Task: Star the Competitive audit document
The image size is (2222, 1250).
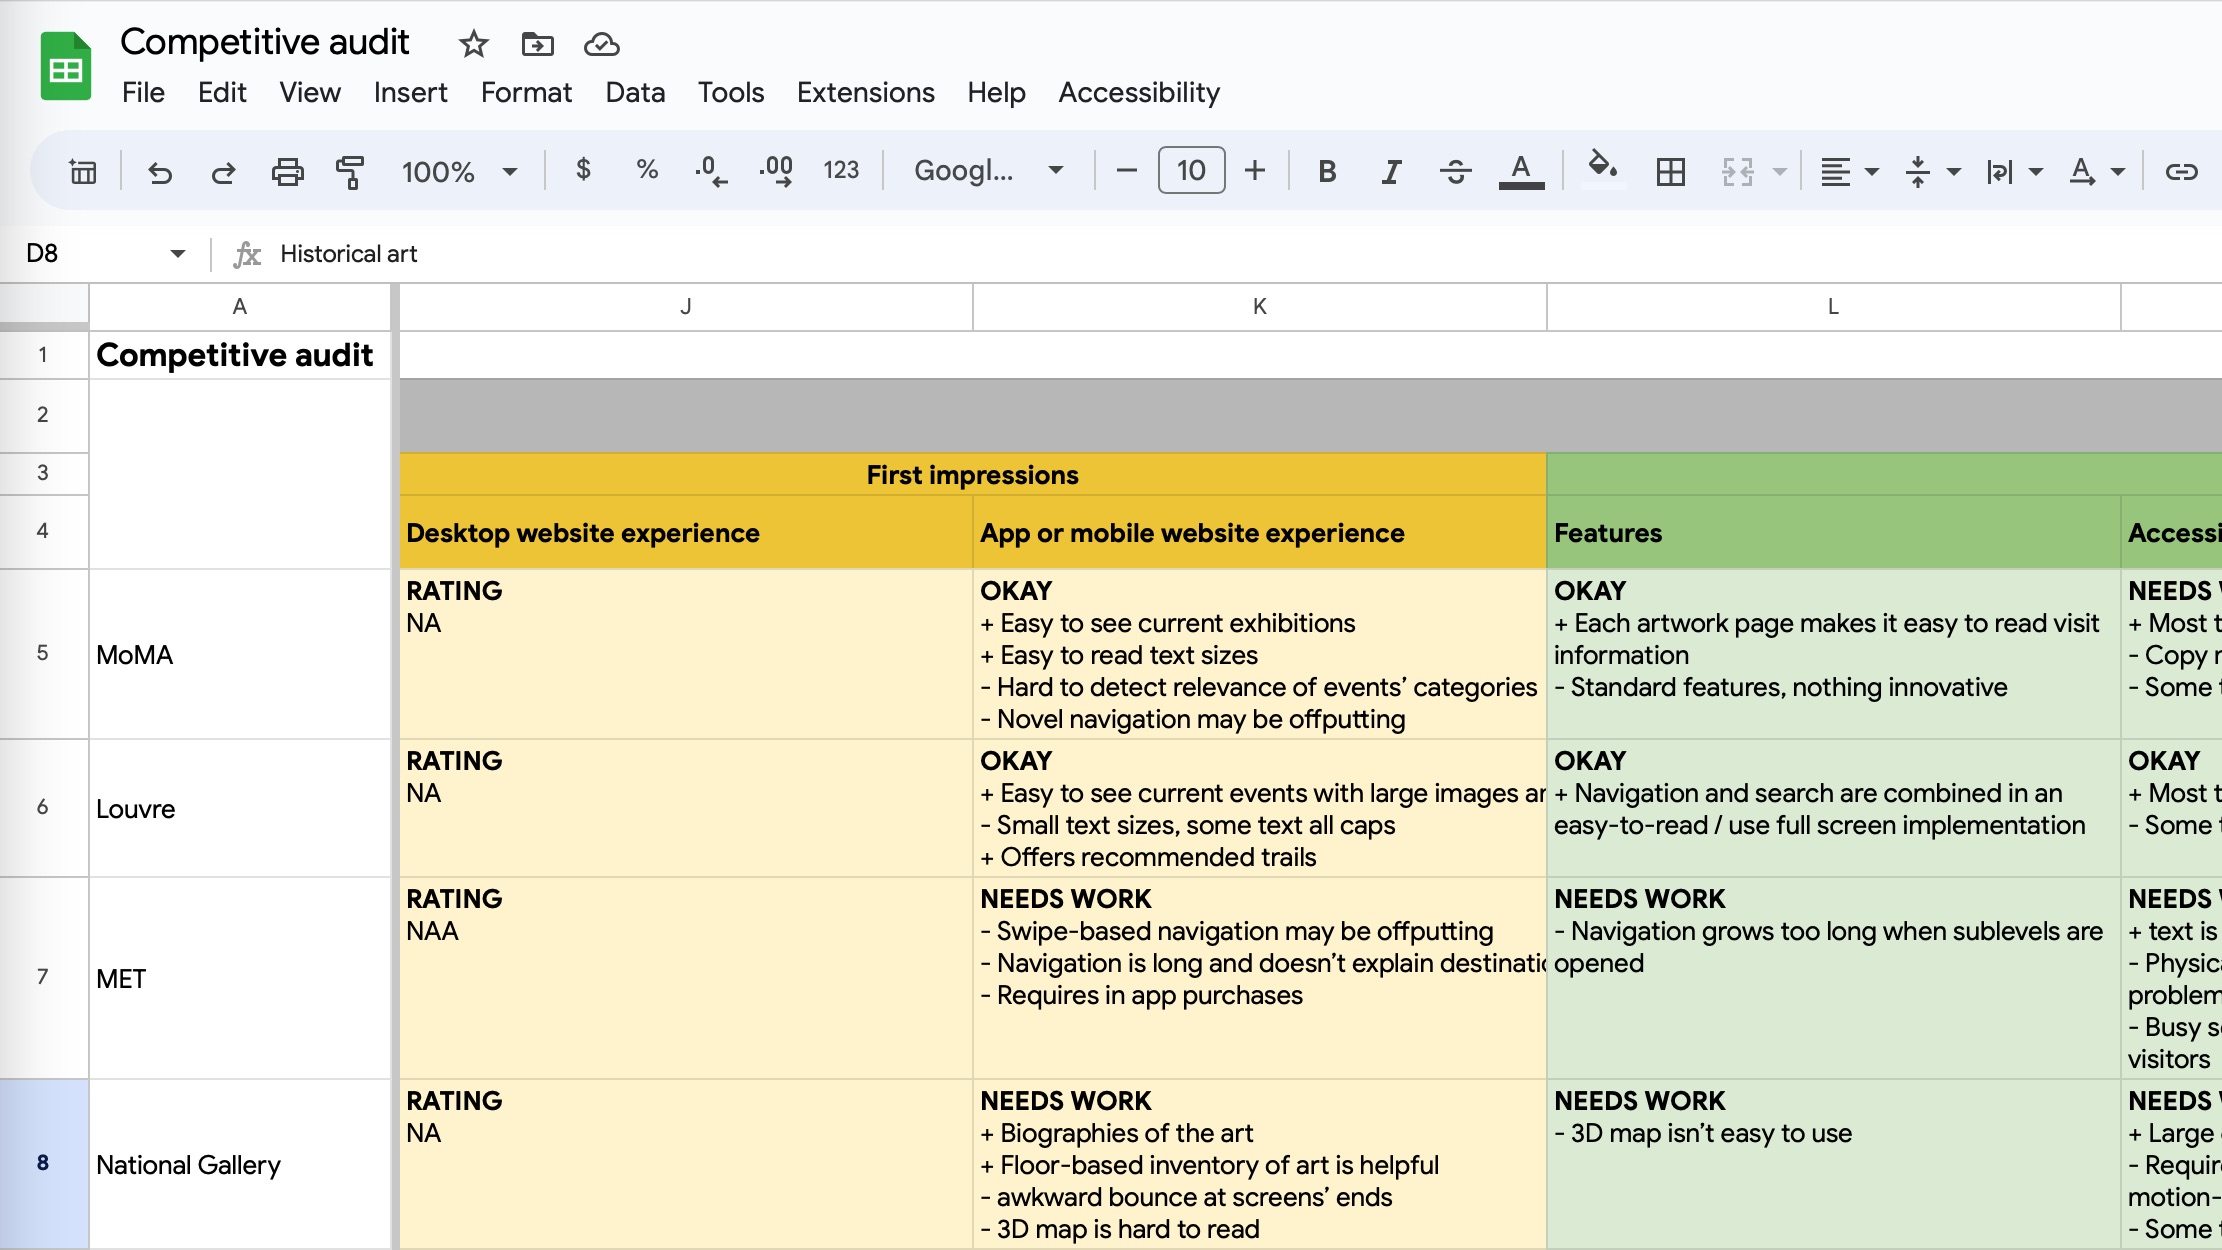Action: coord(473,44)
